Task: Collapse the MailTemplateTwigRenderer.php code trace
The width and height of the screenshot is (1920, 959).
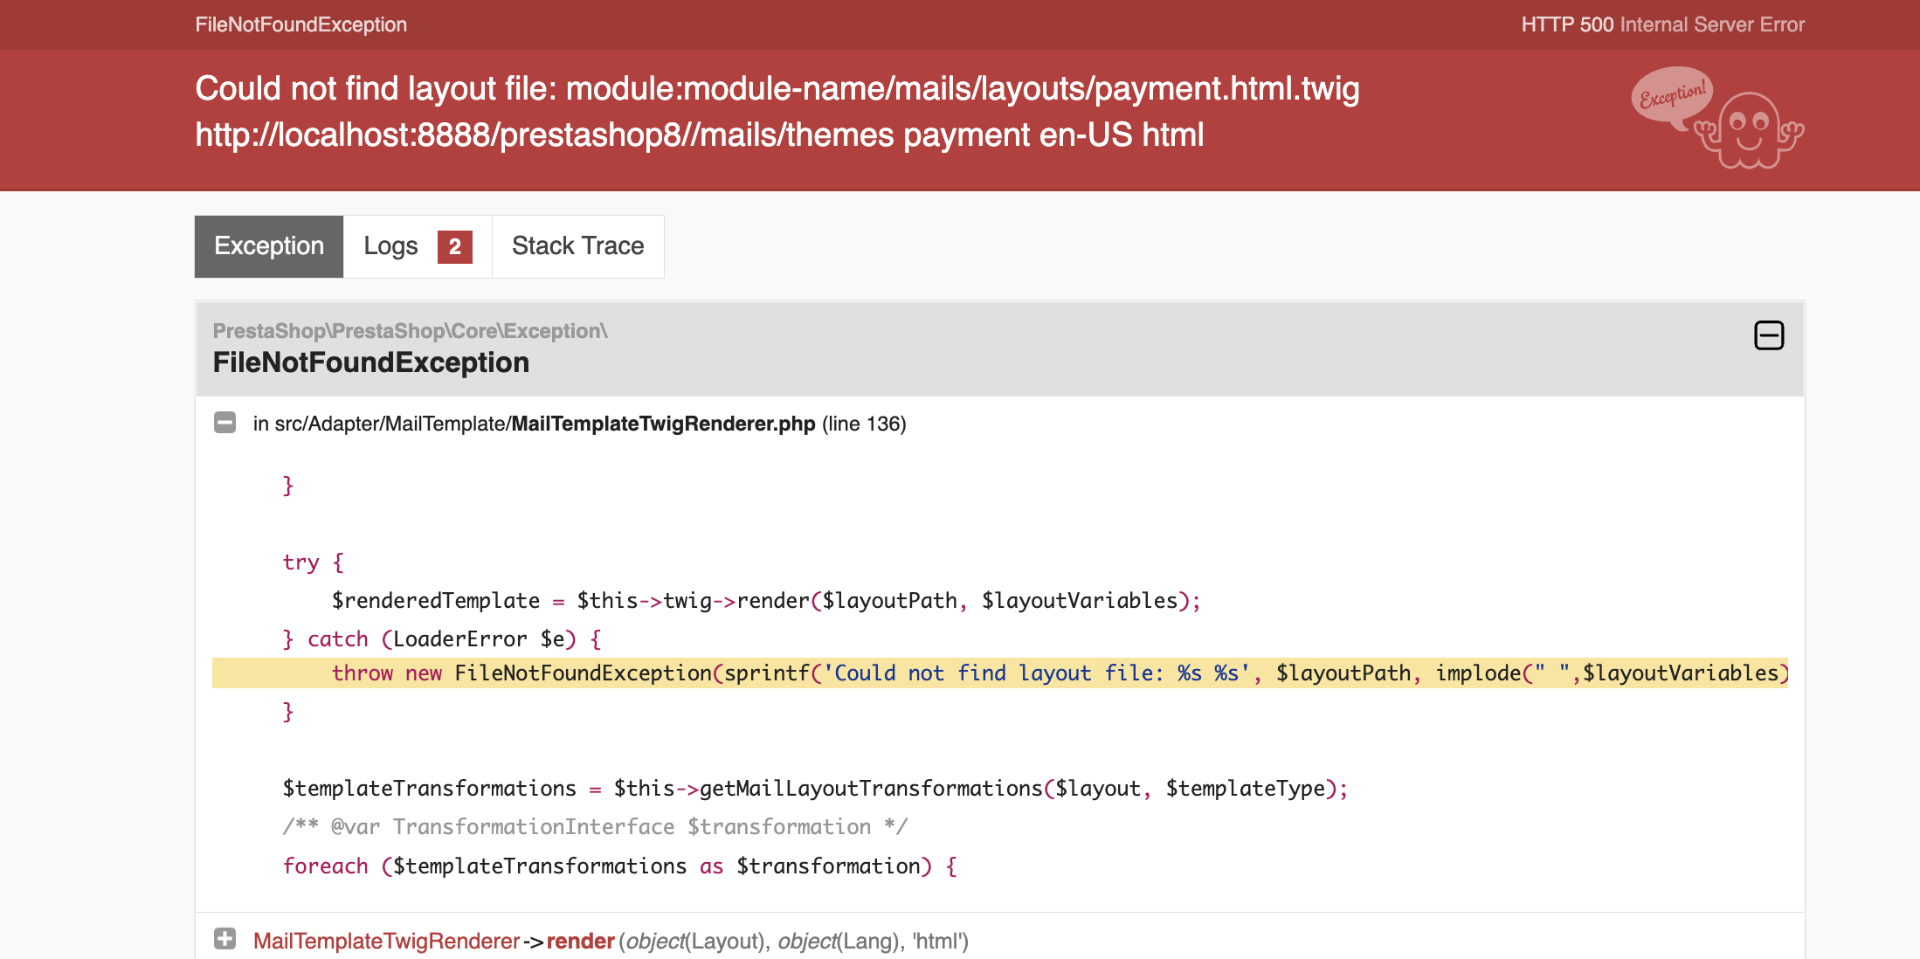Action: [225, 423]
